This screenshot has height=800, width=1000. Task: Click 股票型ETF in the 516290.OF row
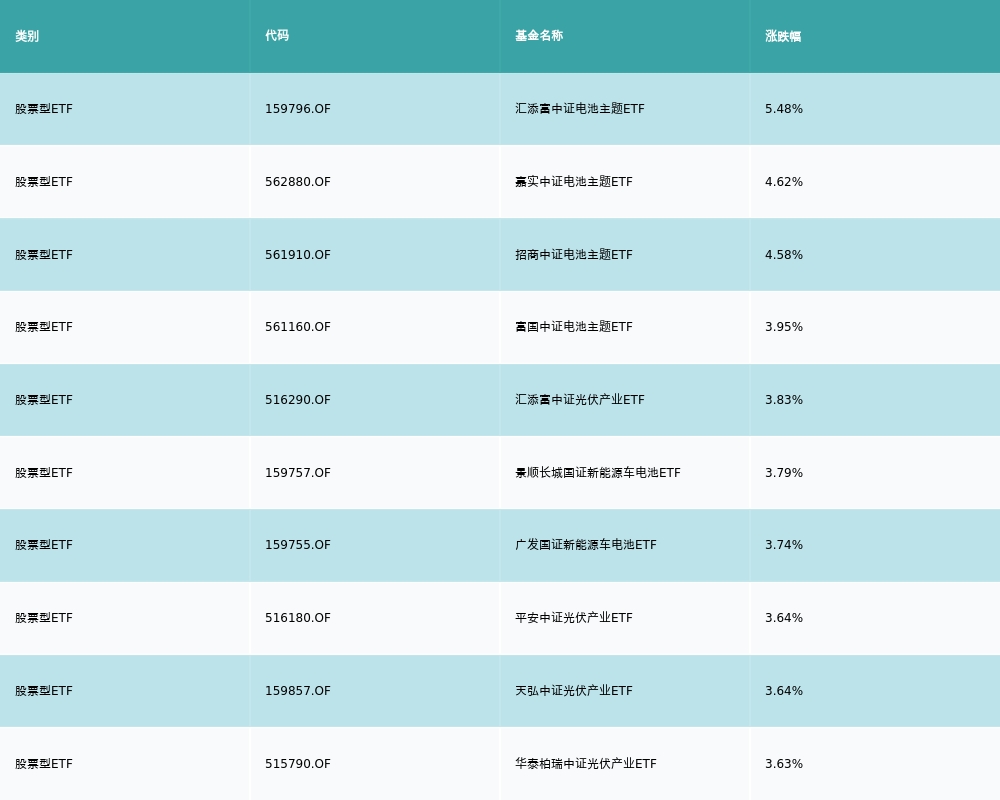pos(44,400)
